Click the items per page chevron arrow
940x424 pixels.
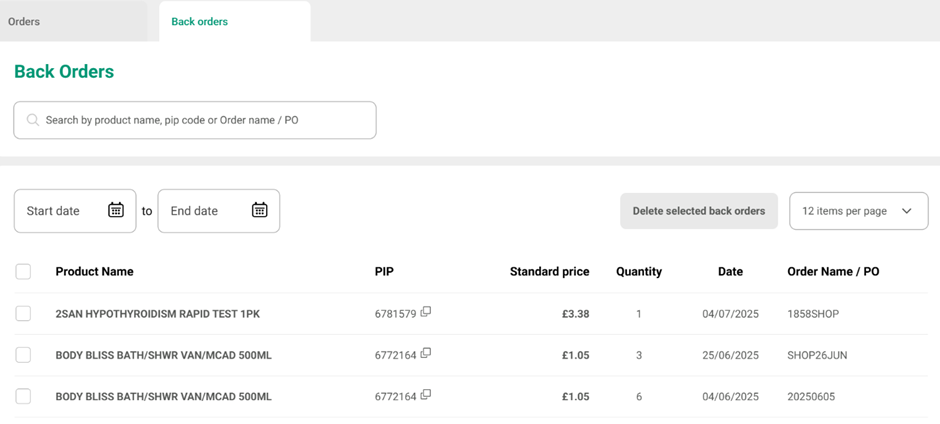(x=907, y=211)
